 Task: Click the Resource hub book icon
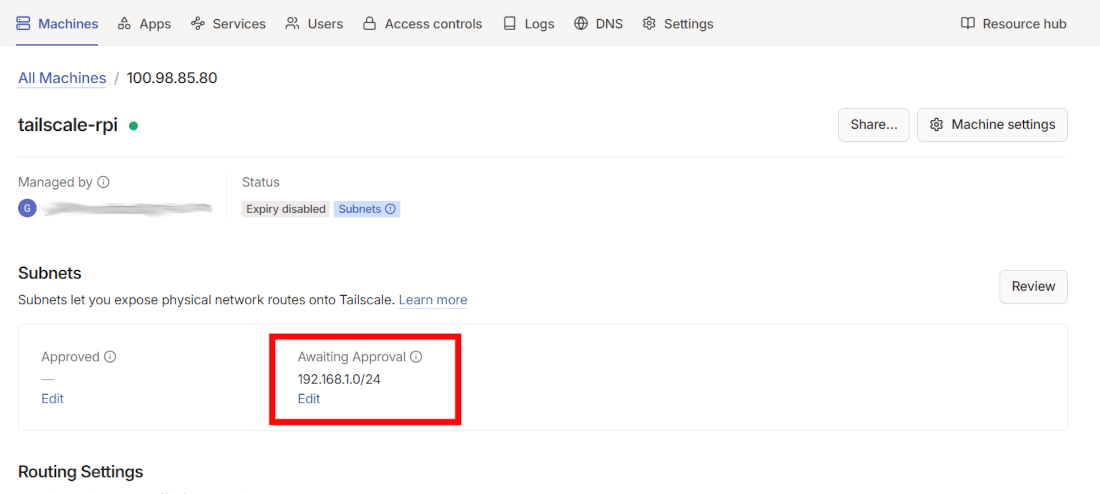tap(968, 24)
